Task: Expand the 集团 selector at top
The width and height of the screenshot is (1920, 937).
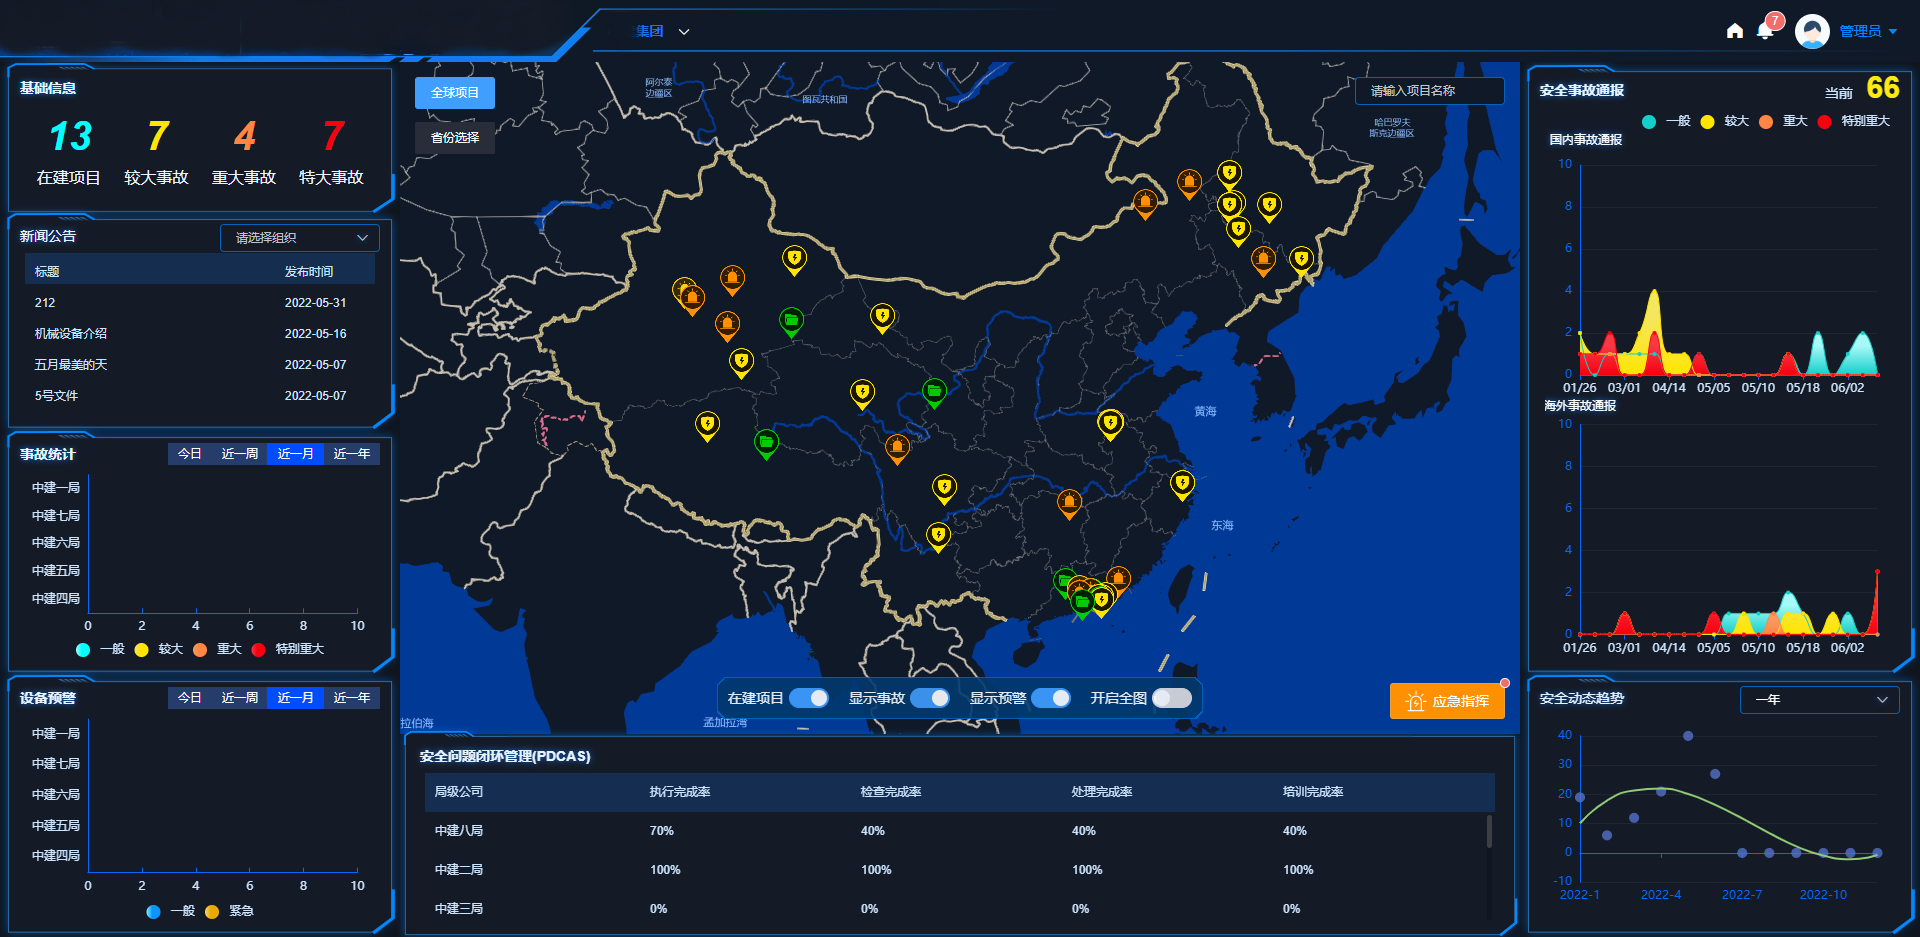Action: point(663,31)
